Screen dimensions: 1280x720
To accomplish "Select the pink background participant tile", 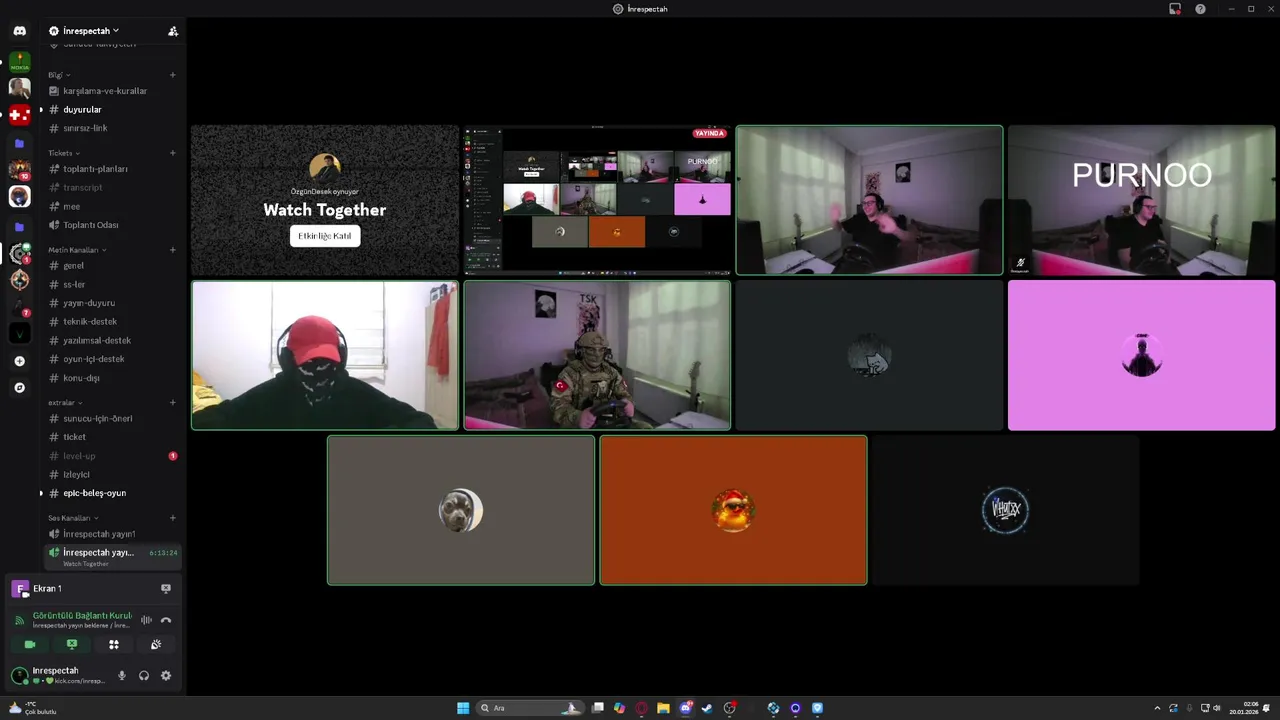I will tap(1141, 355).
